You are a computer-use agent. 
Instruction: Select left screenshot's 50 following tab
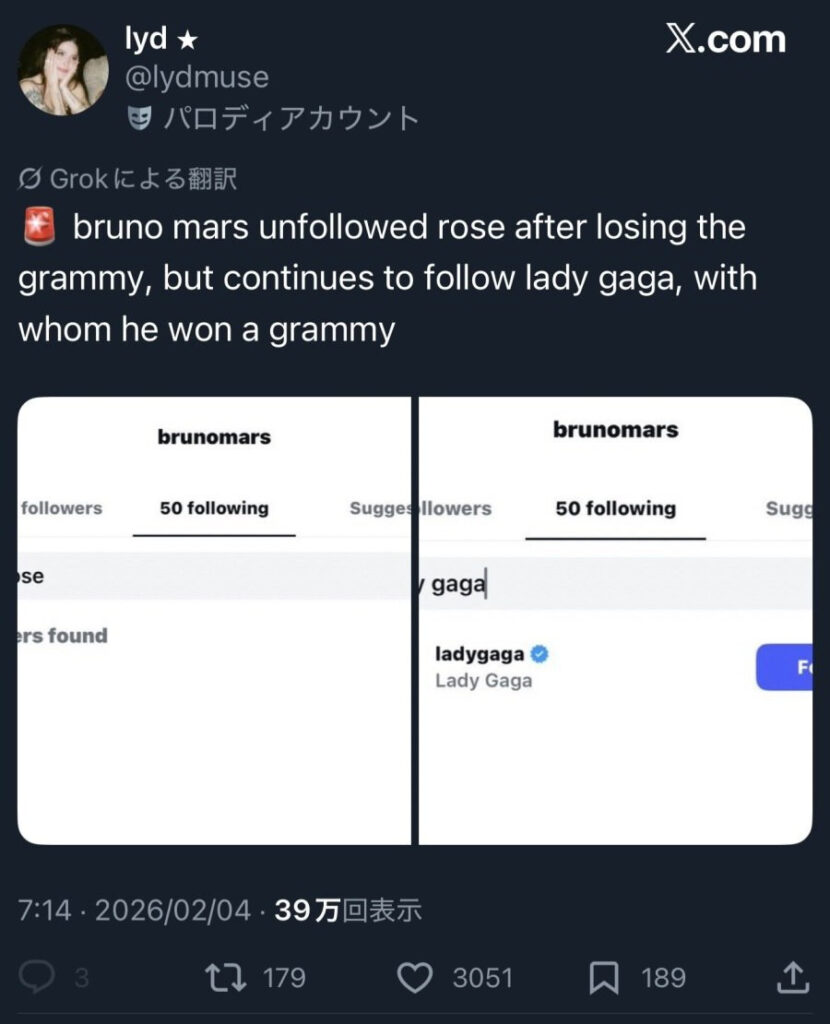pos(214,508)
